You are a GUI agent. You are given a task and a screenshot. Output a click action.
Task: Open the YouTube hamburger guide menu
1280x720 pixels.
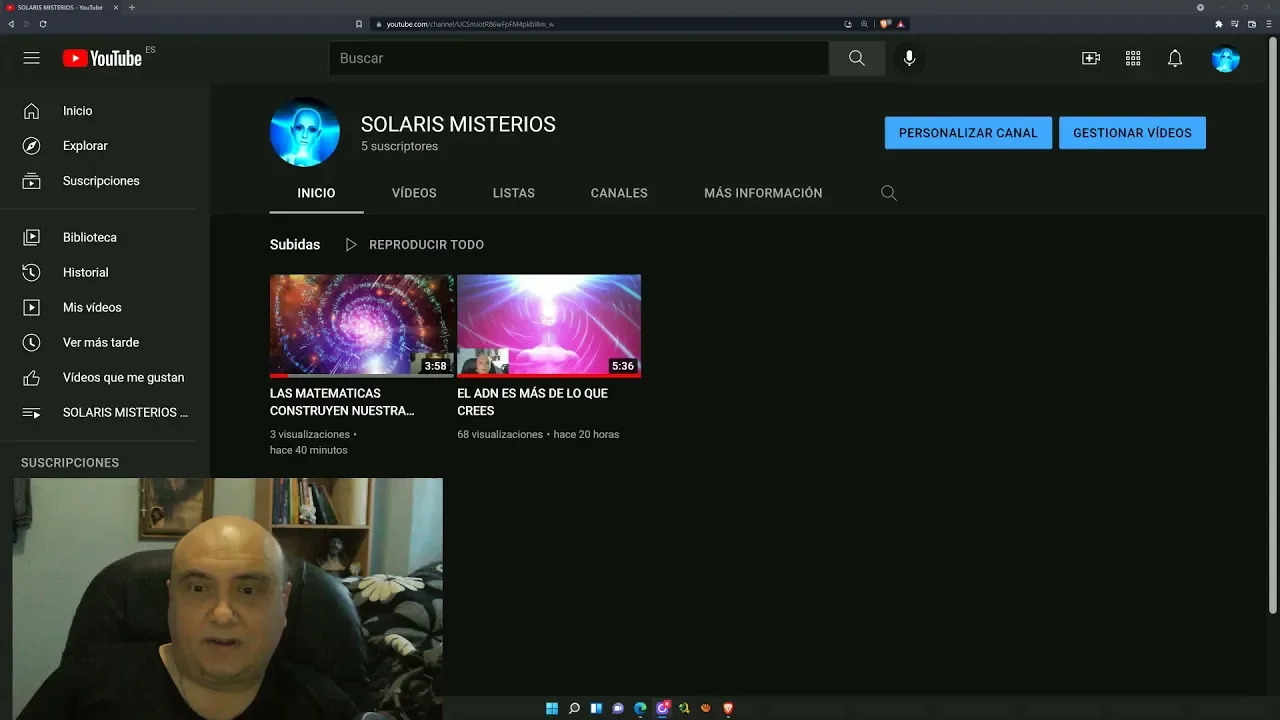(x=32, y=58)
